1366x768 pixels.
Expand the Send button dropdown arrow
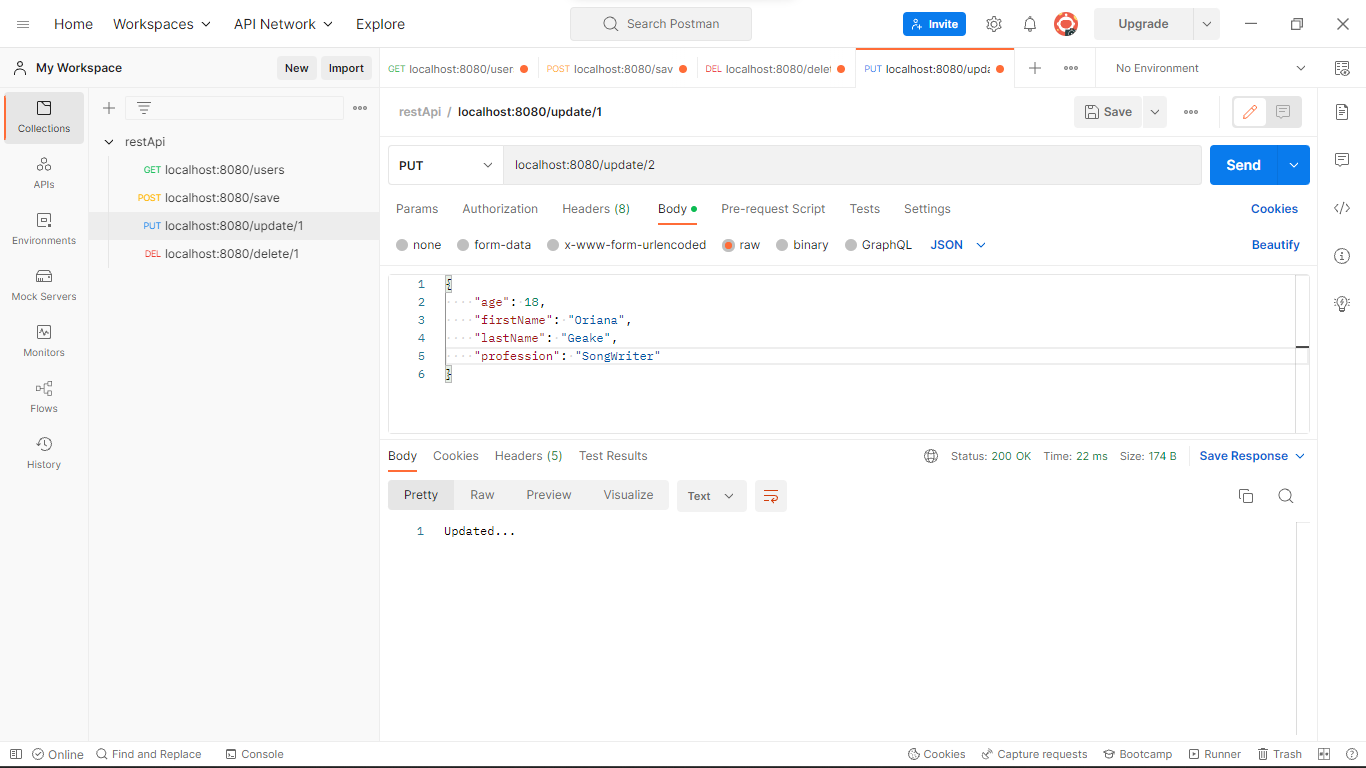(1294, 165)
